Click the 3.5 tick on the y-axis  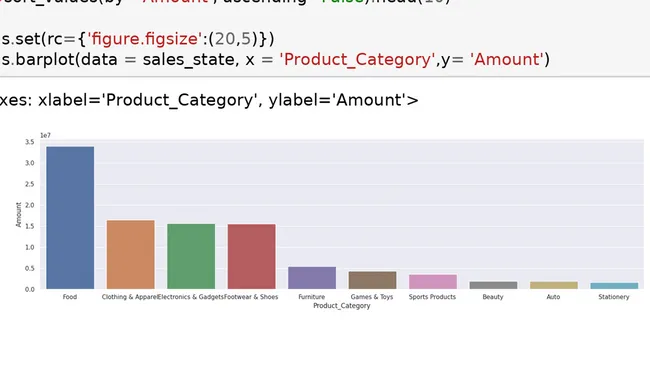click(29, 142)
